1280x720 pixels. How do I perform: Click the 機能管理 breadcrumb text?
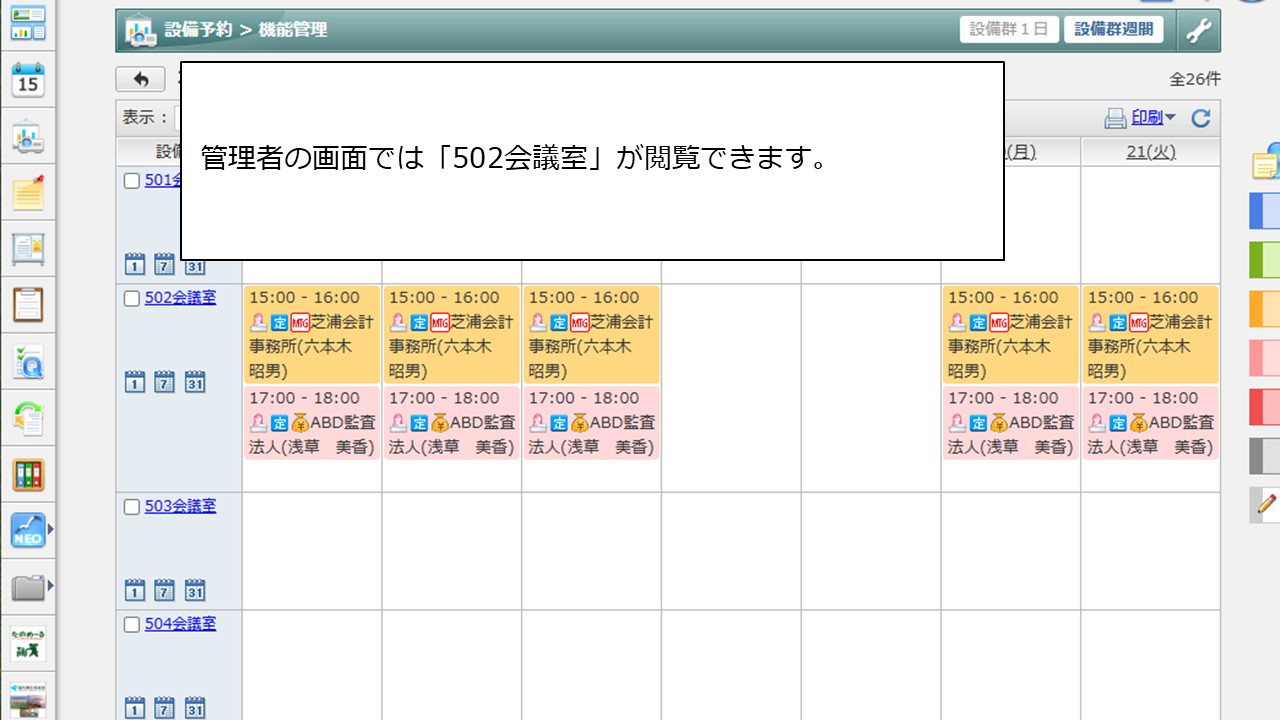pyautogui.click(x=293, y=30)
